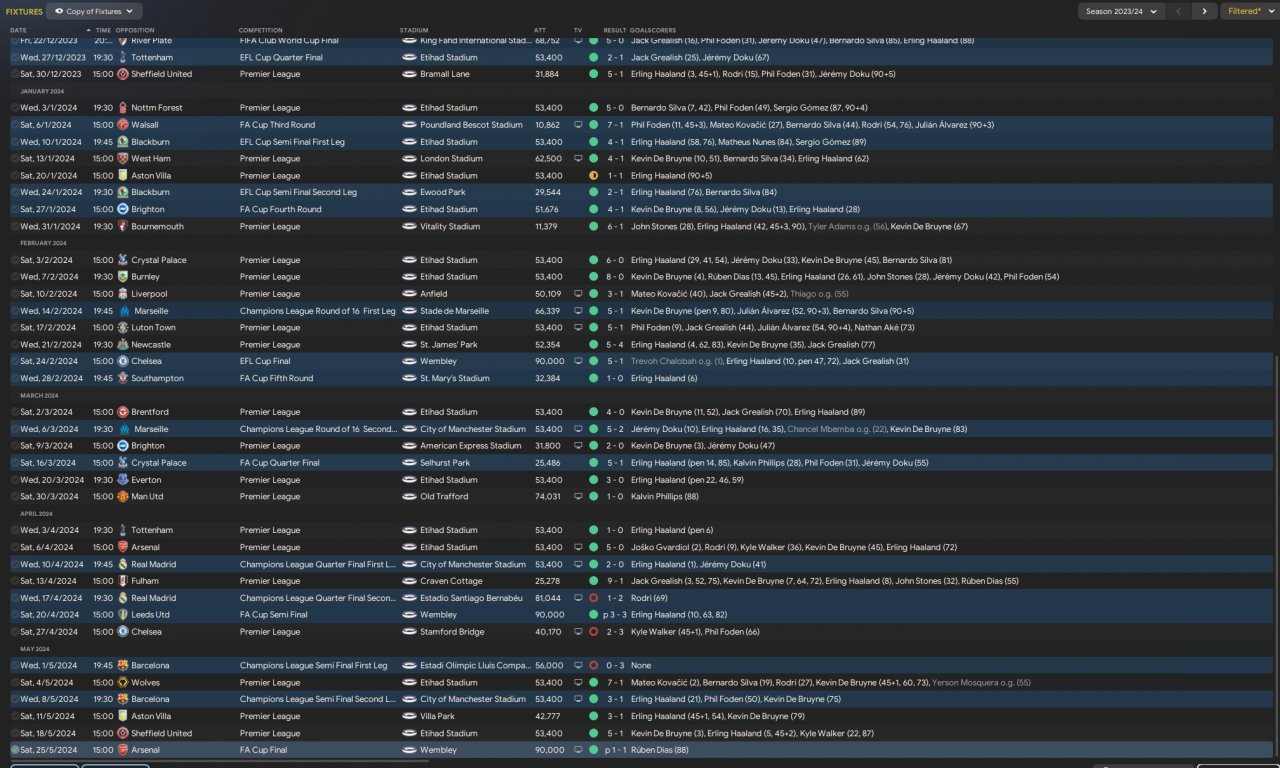Go to the next season using the arrow
Image resolution: width=1280 pixels, height=768 pixels.
(x=1204, y=11)
